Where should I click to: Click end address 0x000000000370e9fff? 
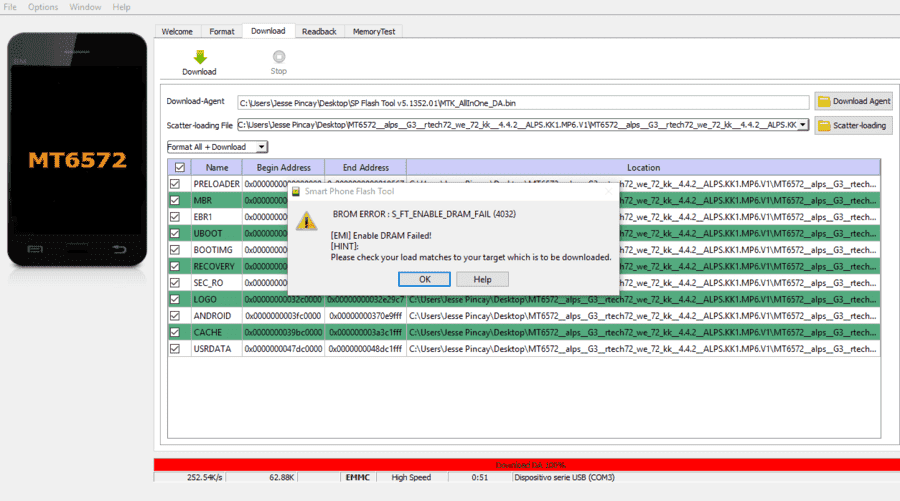coord(366,316)
